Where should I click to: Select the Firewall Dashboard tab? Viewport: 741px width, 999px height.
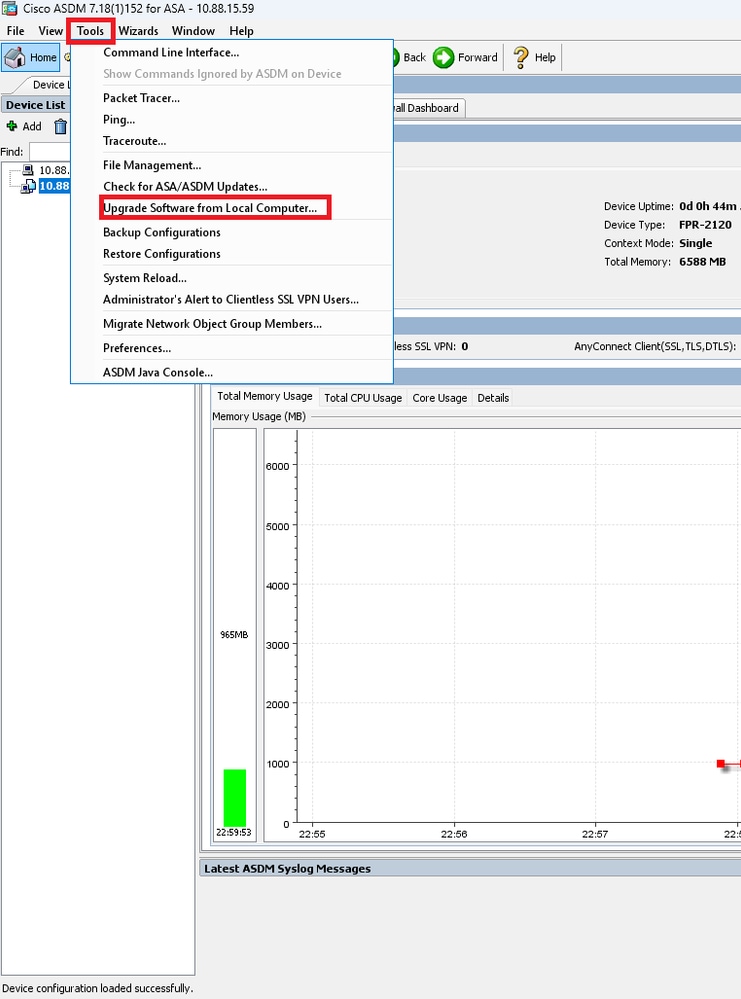coord(429,108)
